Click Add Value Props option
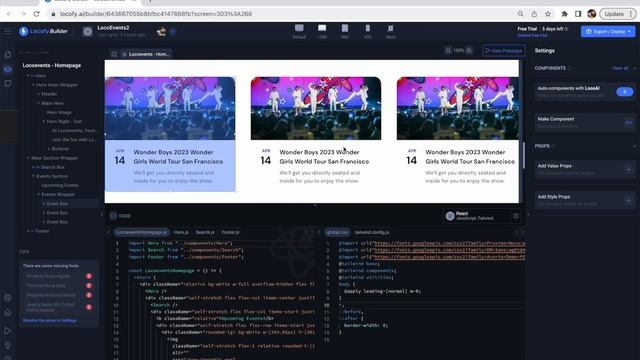This screenshot has width=640, height=360. pos(584,169)
